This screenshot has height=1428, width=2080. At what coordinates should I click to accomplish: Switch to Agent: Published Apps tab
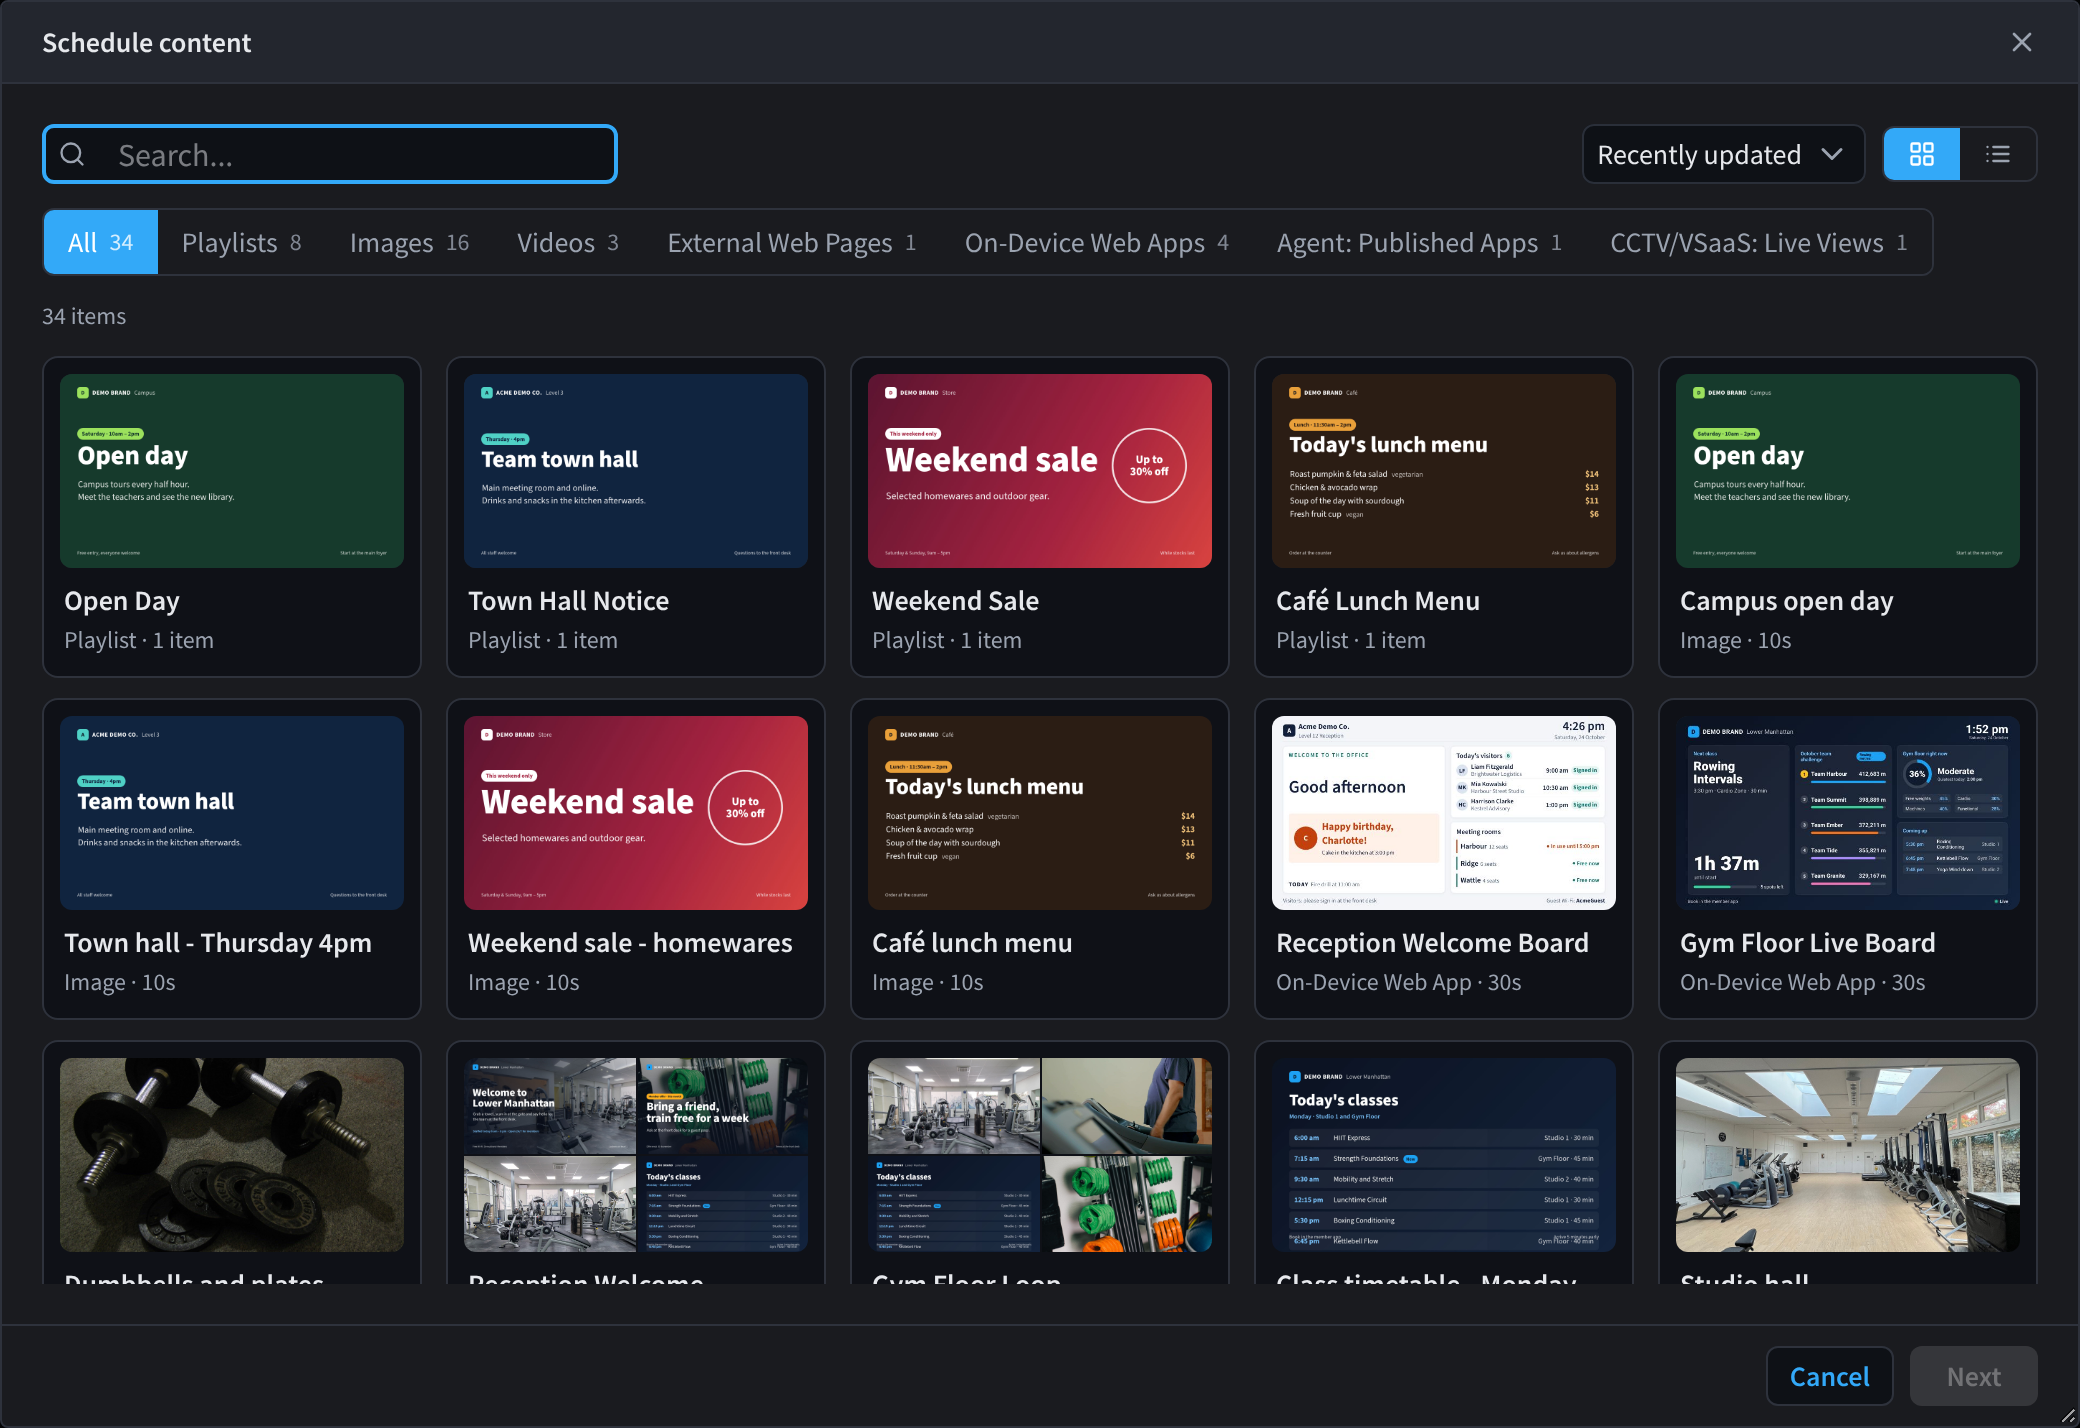(x=1419, y=242)
